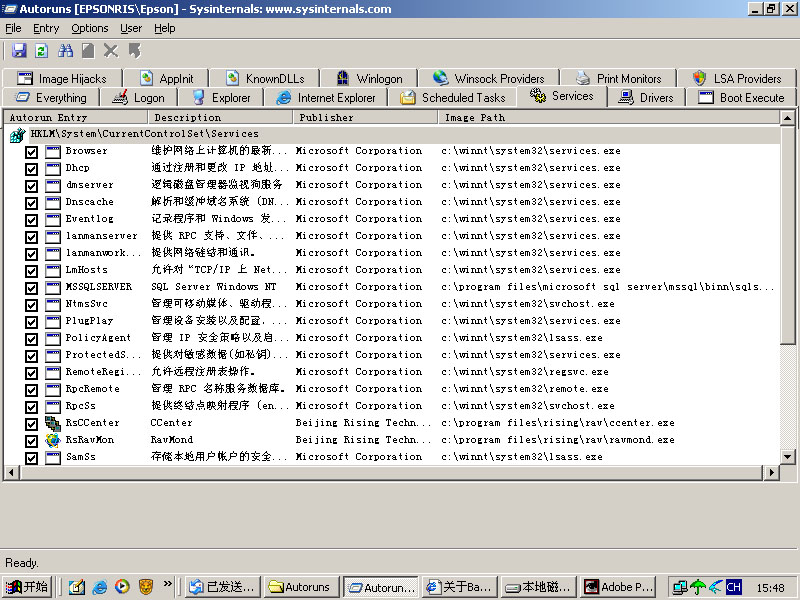
Task: Uncheck the RsCCenter service entry
Action: tap(31, 424)
